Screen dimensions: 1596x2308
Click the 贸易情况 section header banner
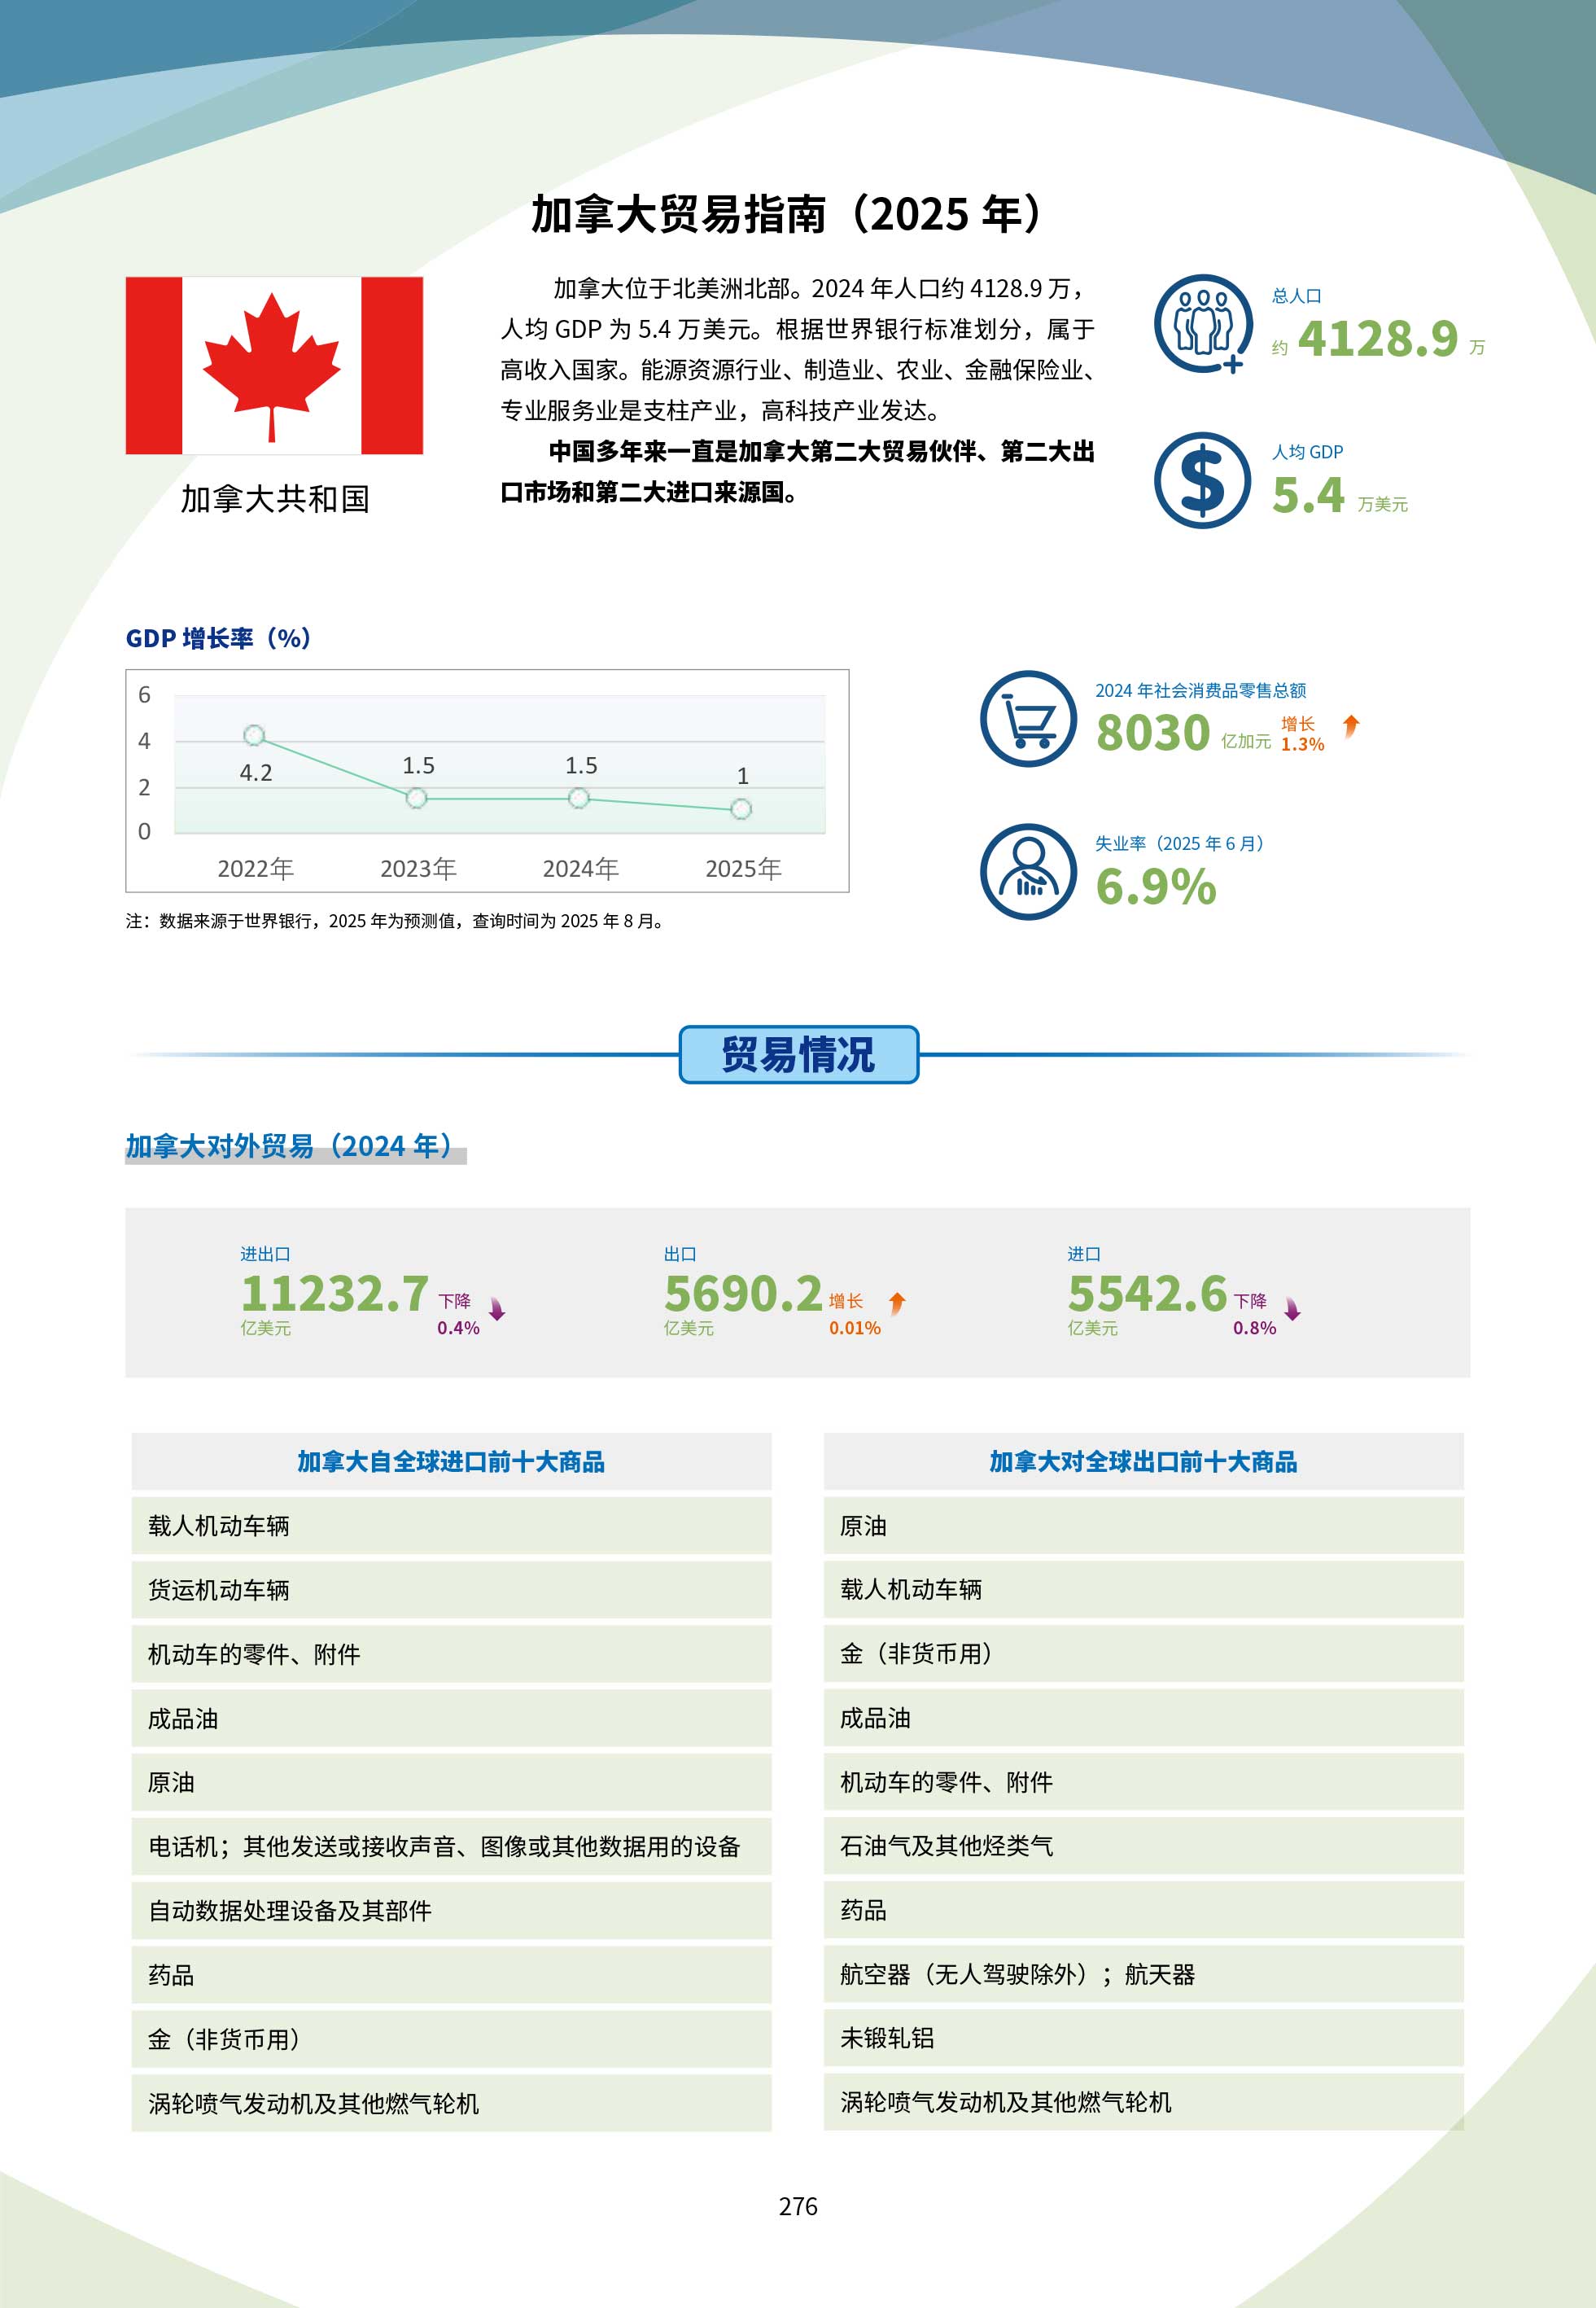[x=798, y=1054]
